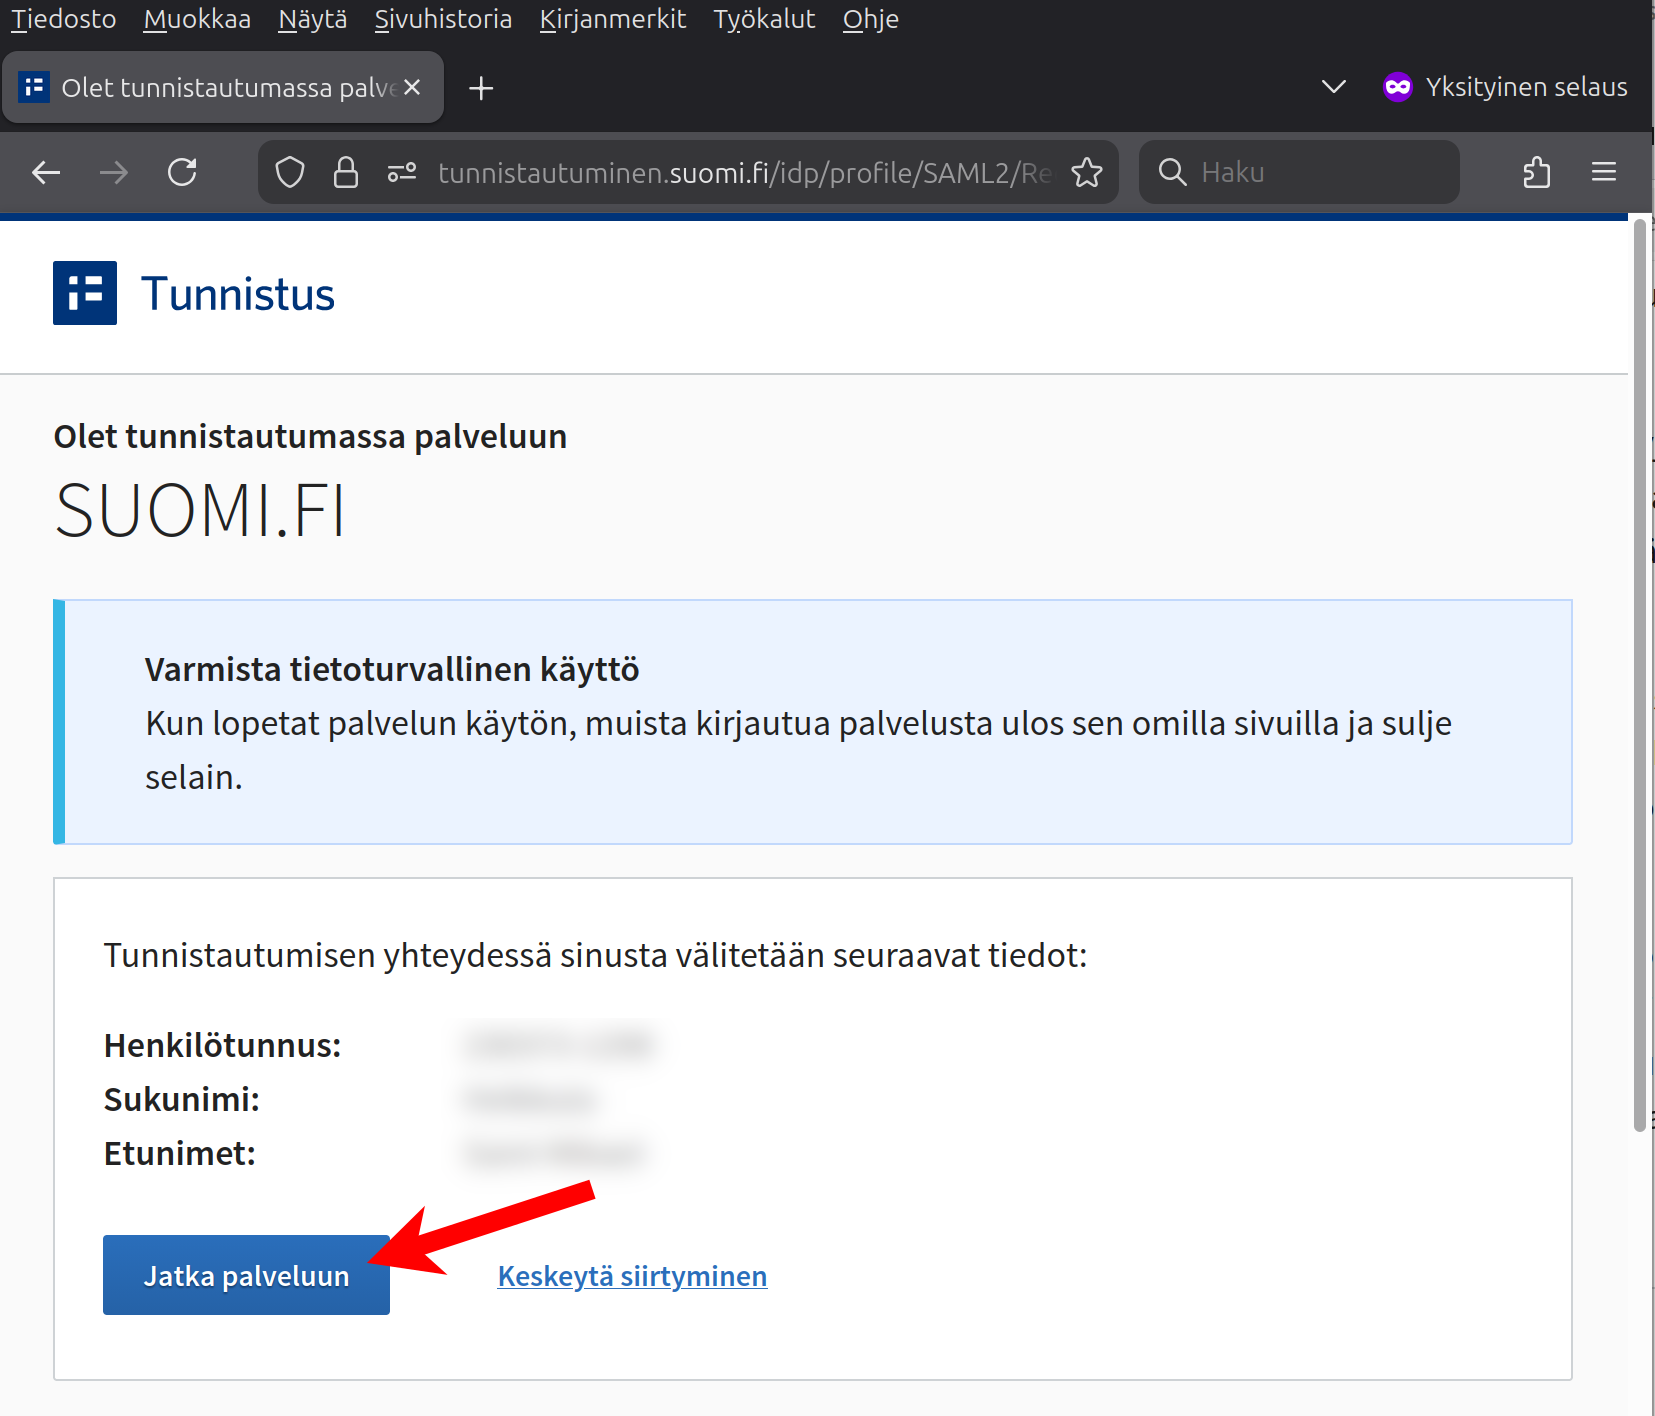
Task: Open the Työkalut menu
Action: pyautogui.click(x=764, y=19)
